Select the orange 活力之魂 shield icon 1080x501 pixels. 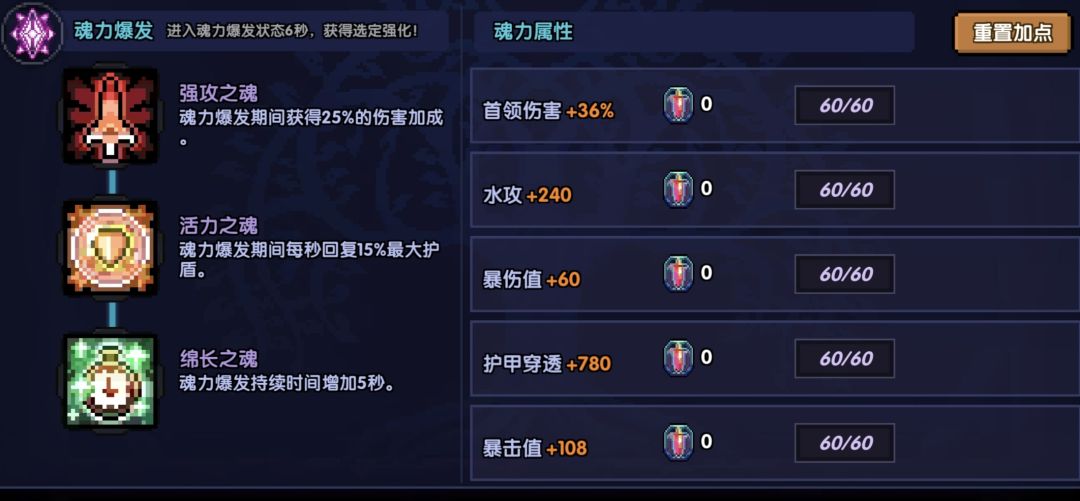(x=111, y=248)
